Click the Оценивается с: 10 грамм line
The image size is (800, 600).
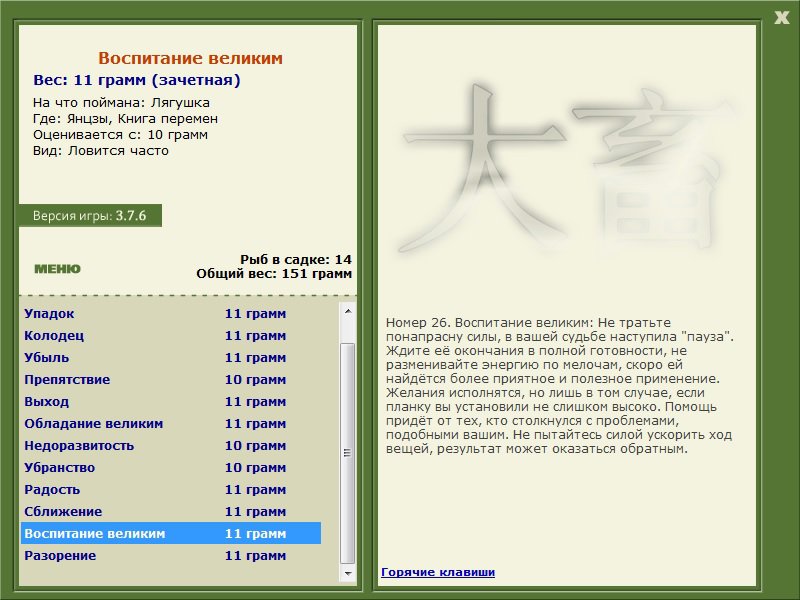[x=120, y=135]
